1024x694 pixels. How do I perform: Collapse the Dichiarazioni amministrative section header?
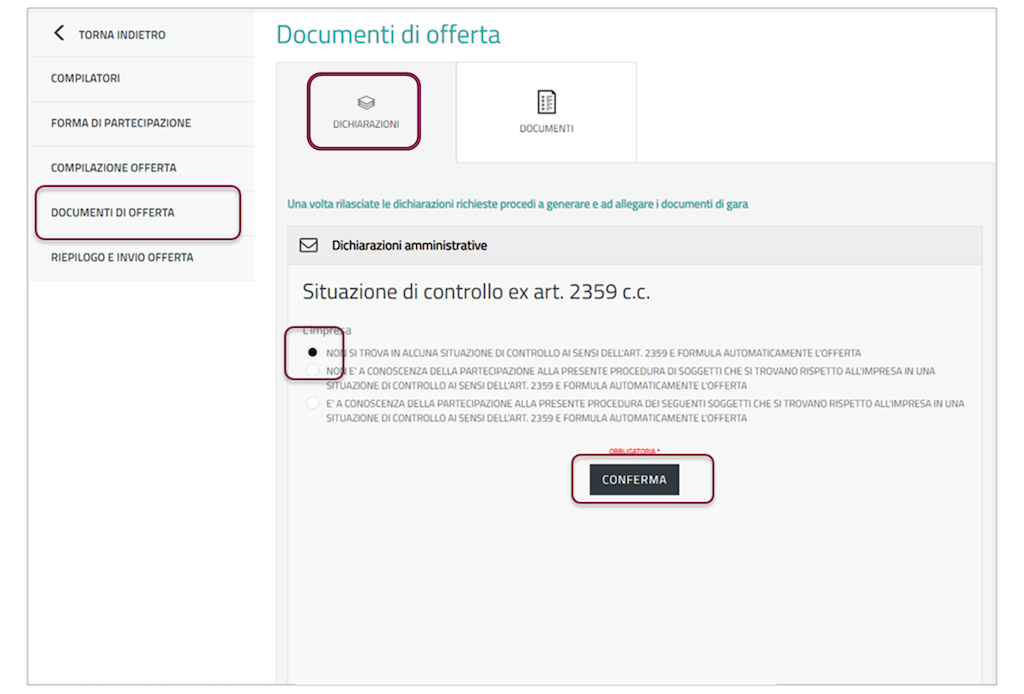pyautogui.click(x=634, y=245)
